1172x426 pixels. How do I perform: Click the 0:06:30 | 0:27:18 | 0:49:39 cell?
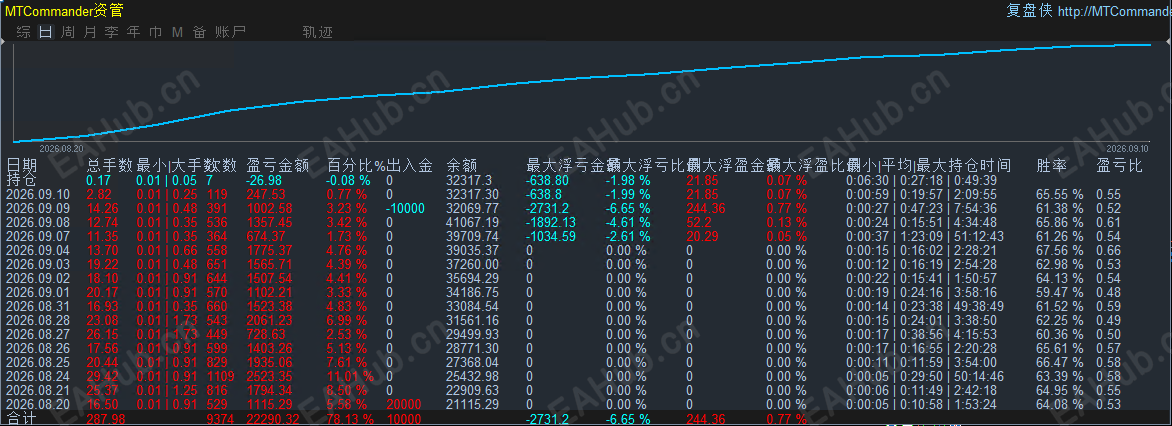click(x=922, y=180)
